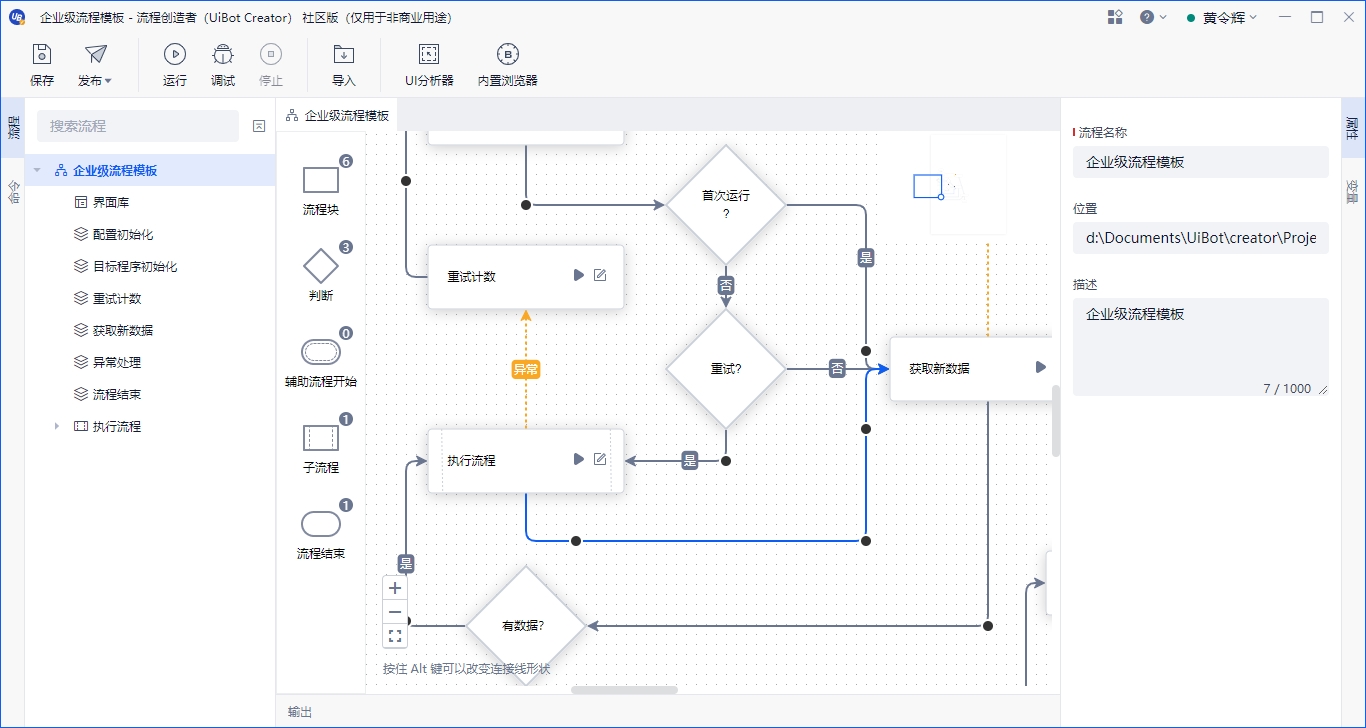Select the 有数据? decision node

click(x=526, y=625)
